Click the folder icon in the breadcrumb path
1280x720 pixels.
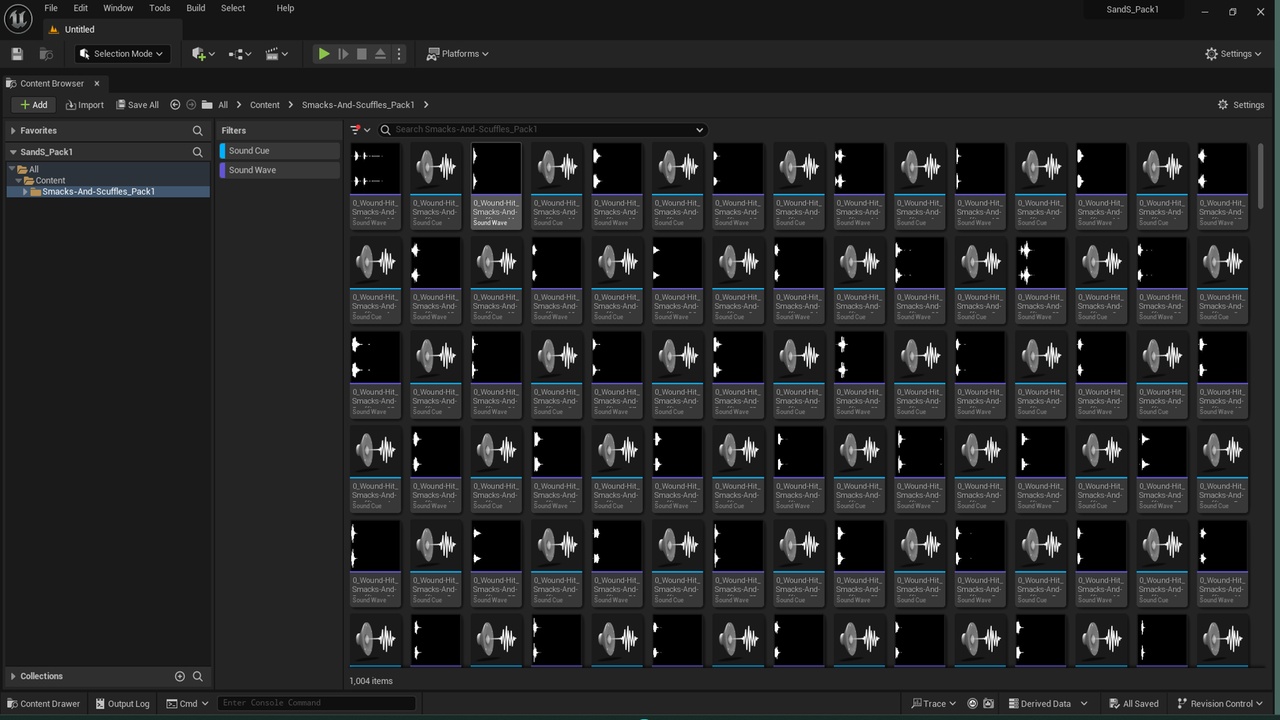tap(207, 105)
